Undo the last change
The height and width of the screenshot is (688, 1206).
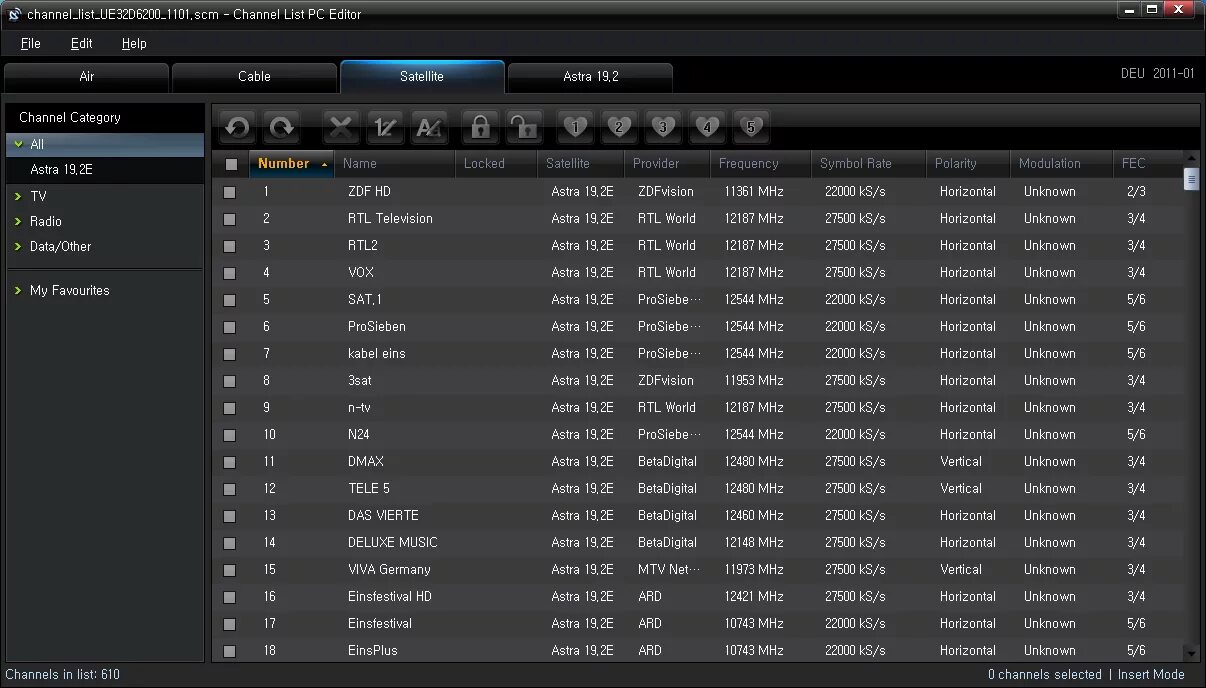pyautogui.click(x=238, y=127)
